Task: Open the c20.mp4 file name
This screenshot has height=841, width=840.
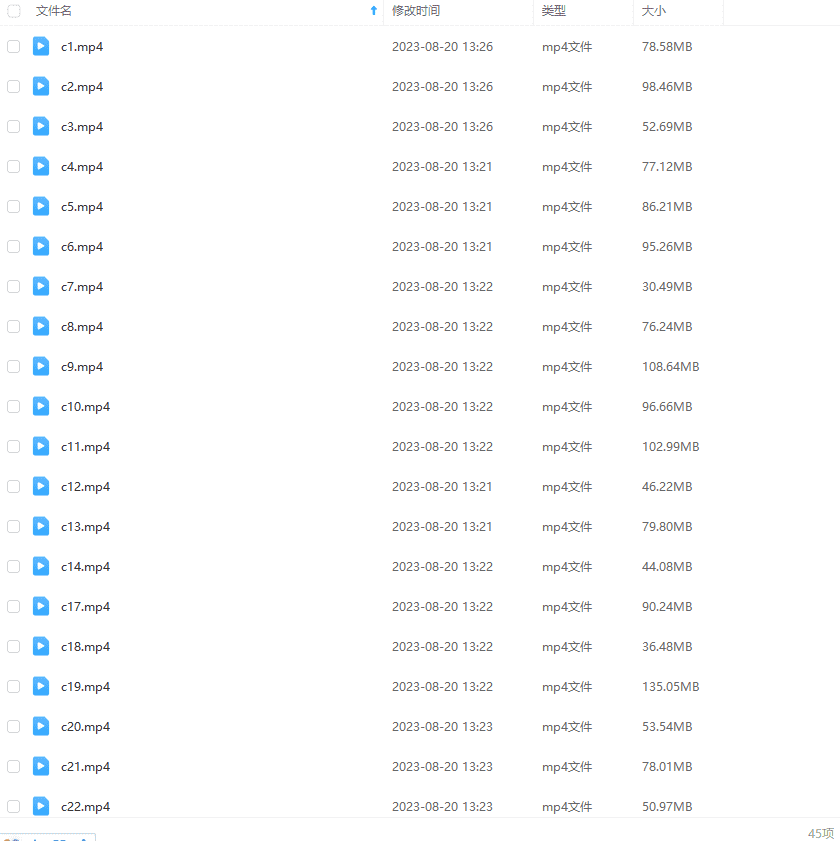Action: tap(85, 727)
